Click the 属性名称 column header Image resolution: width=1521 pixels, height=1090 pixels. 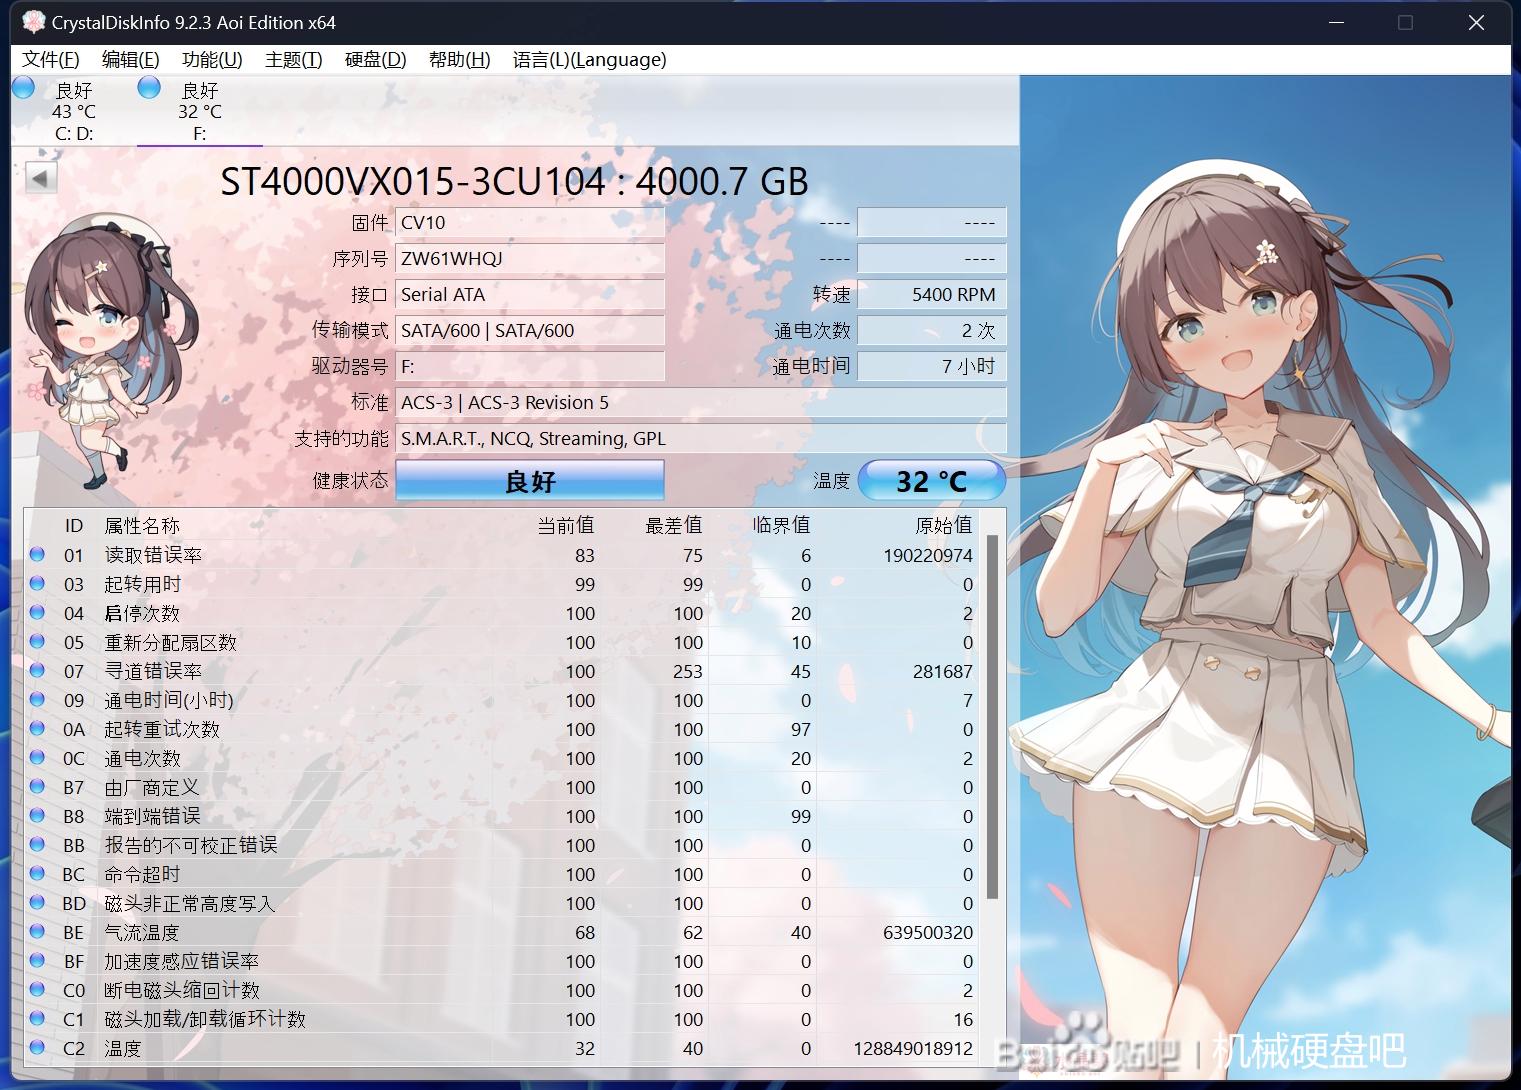142,526
